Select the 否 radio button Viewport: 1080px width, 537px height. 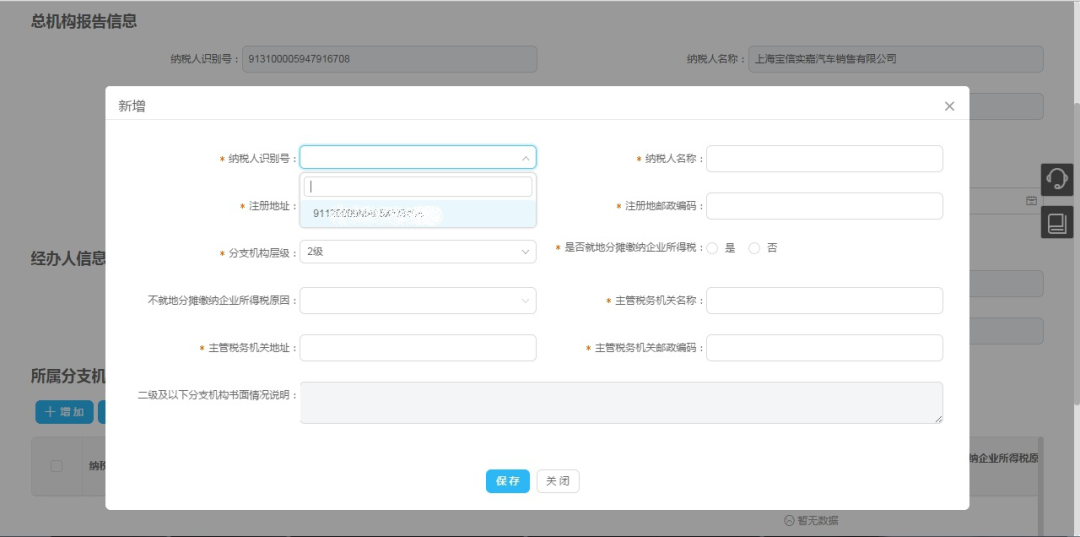pos(755,248)
